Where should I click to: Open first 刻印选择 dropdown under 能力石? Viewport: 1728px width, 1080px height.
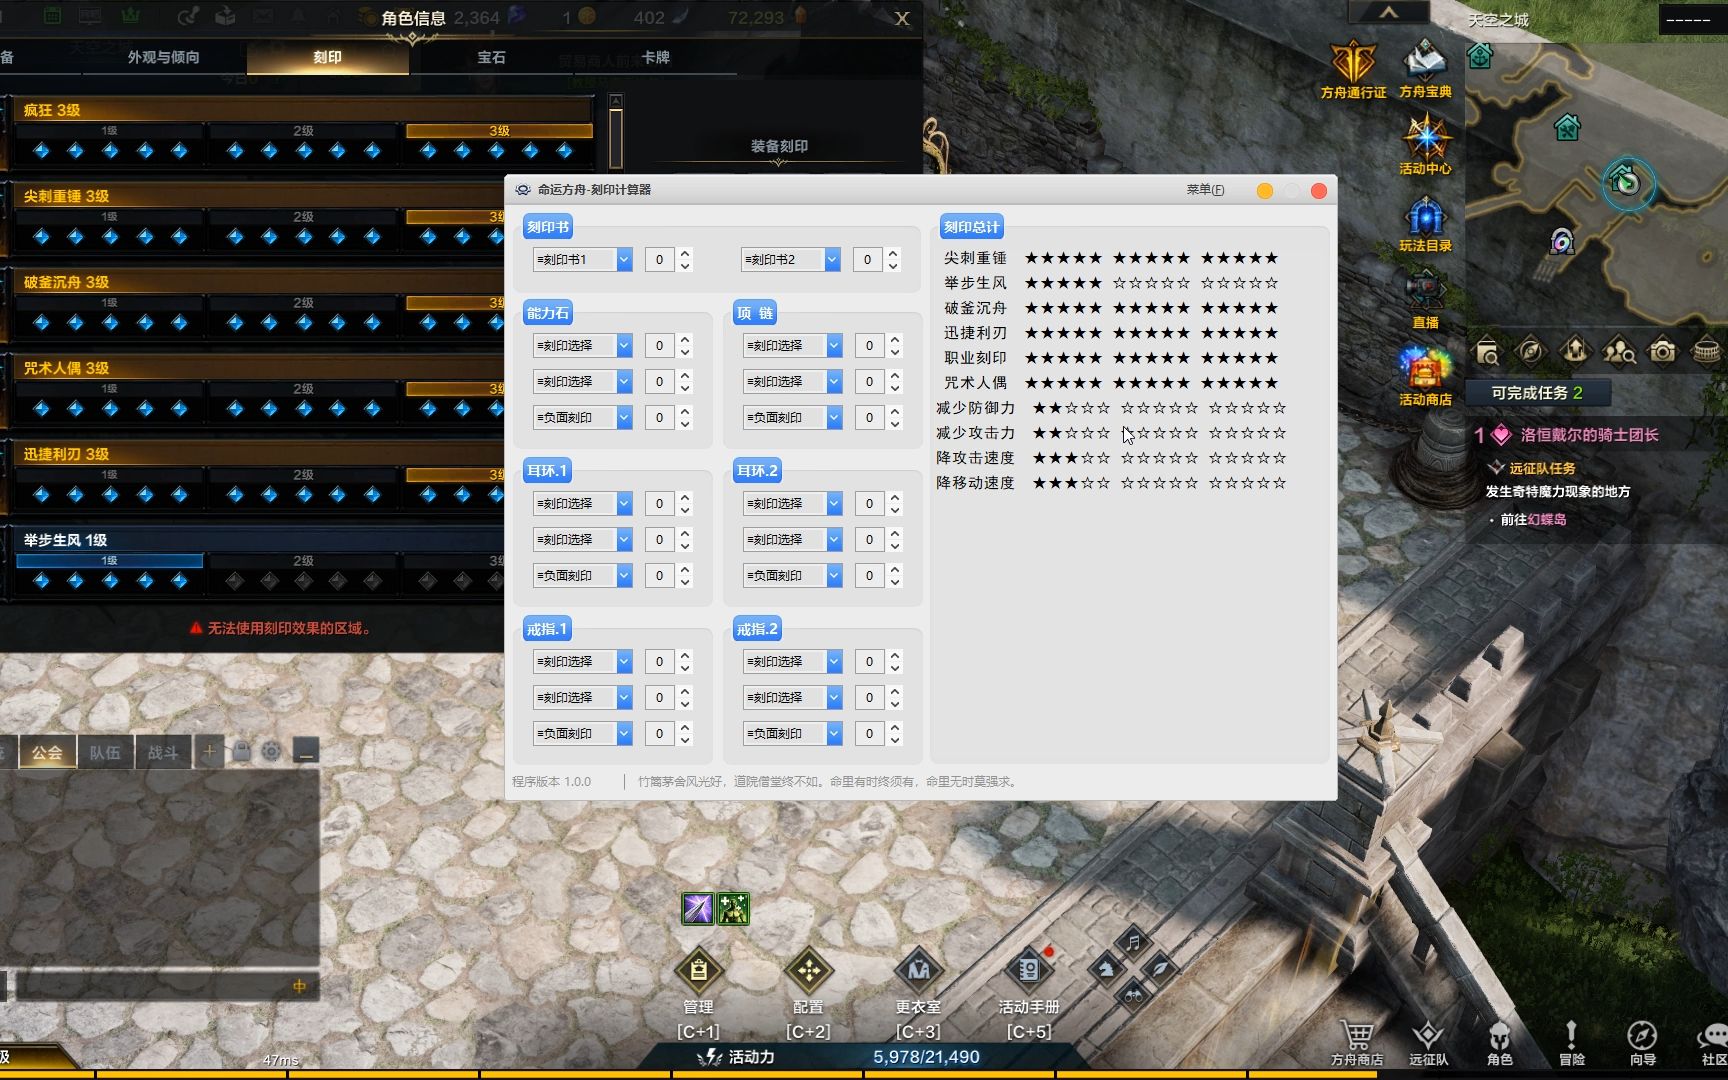click(x=624, y=346)
